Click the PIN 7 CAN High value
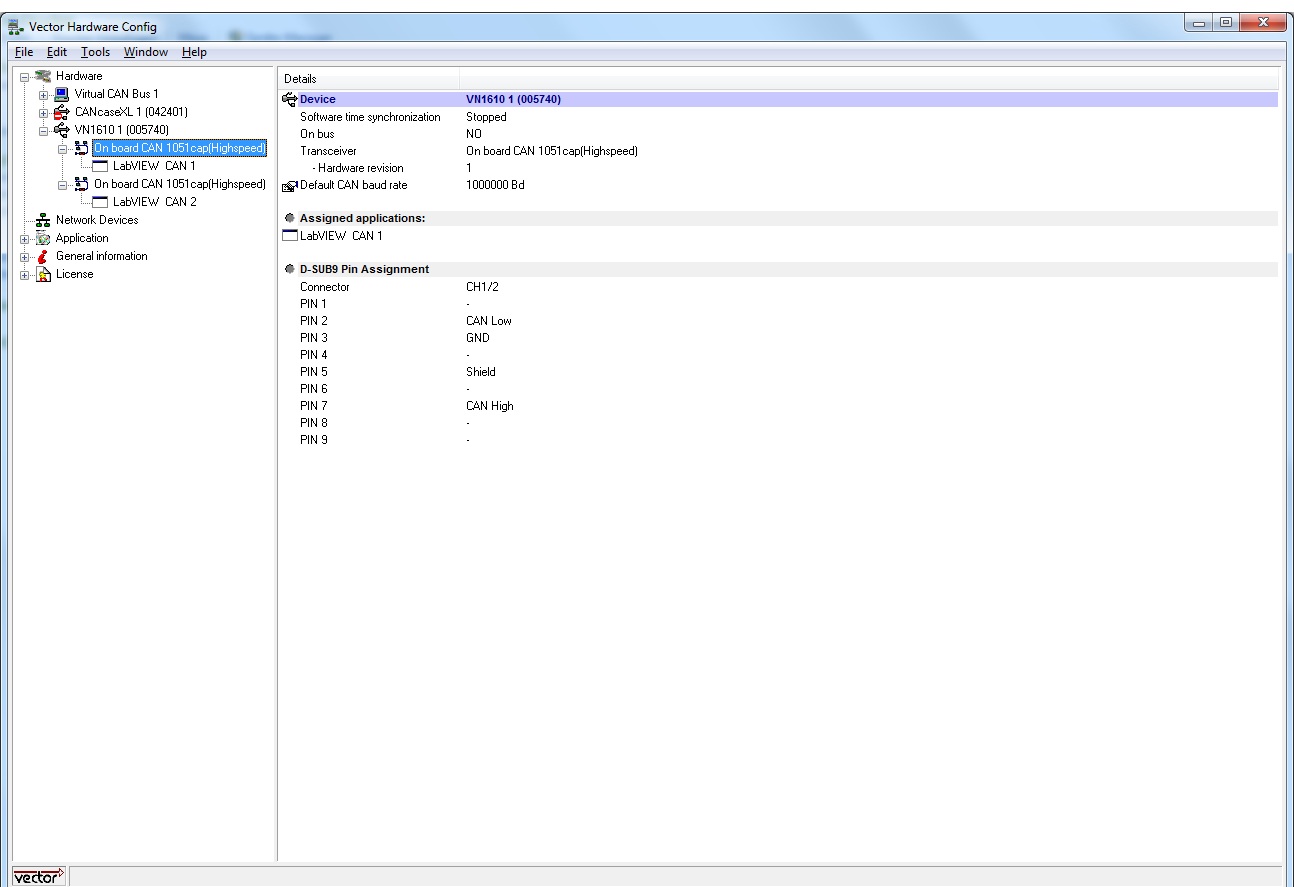Image resolution: width=1294 pixels, height=887 pixels. pyautogui.click(x=490, y=406)
